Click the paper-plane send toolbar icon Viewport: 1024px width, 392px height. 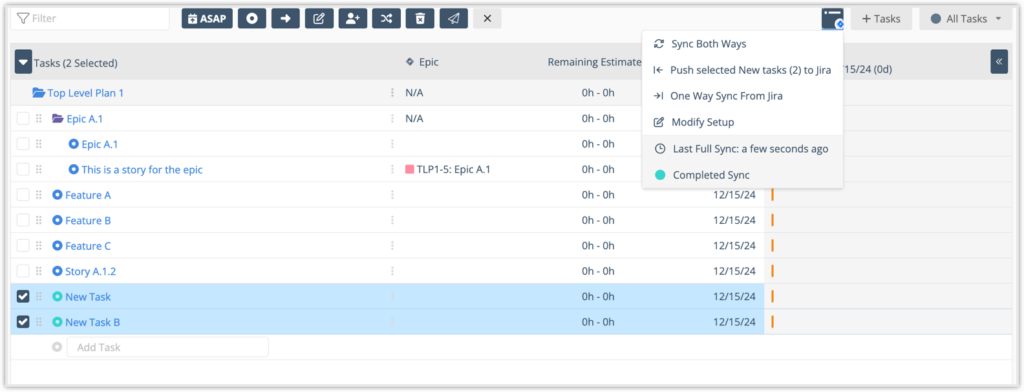pyautogui.click(x=454, y=18)
